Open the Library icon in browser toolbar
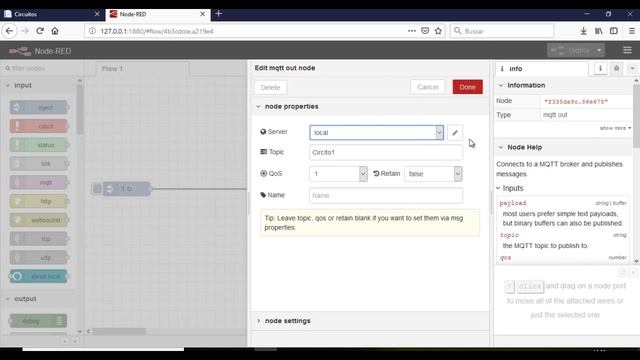 click(599, 31)
